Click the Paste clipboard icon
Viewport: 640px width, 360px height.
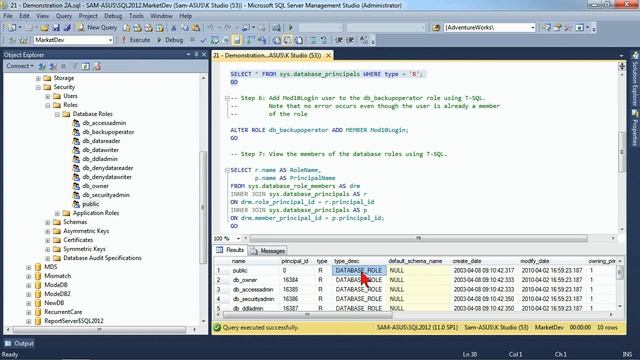tap(196, 28)
